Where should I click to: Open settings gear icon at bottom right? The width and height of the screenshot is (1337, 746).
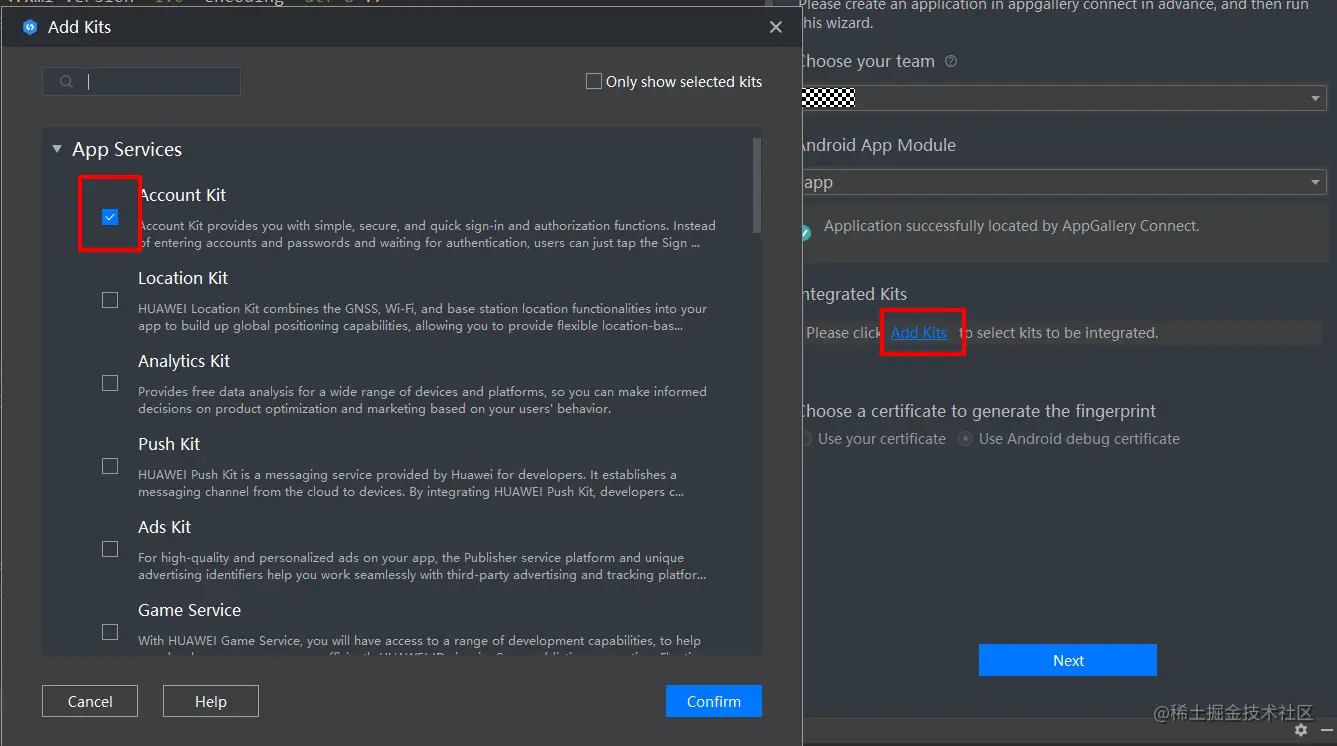click(x=1301, y=730)
